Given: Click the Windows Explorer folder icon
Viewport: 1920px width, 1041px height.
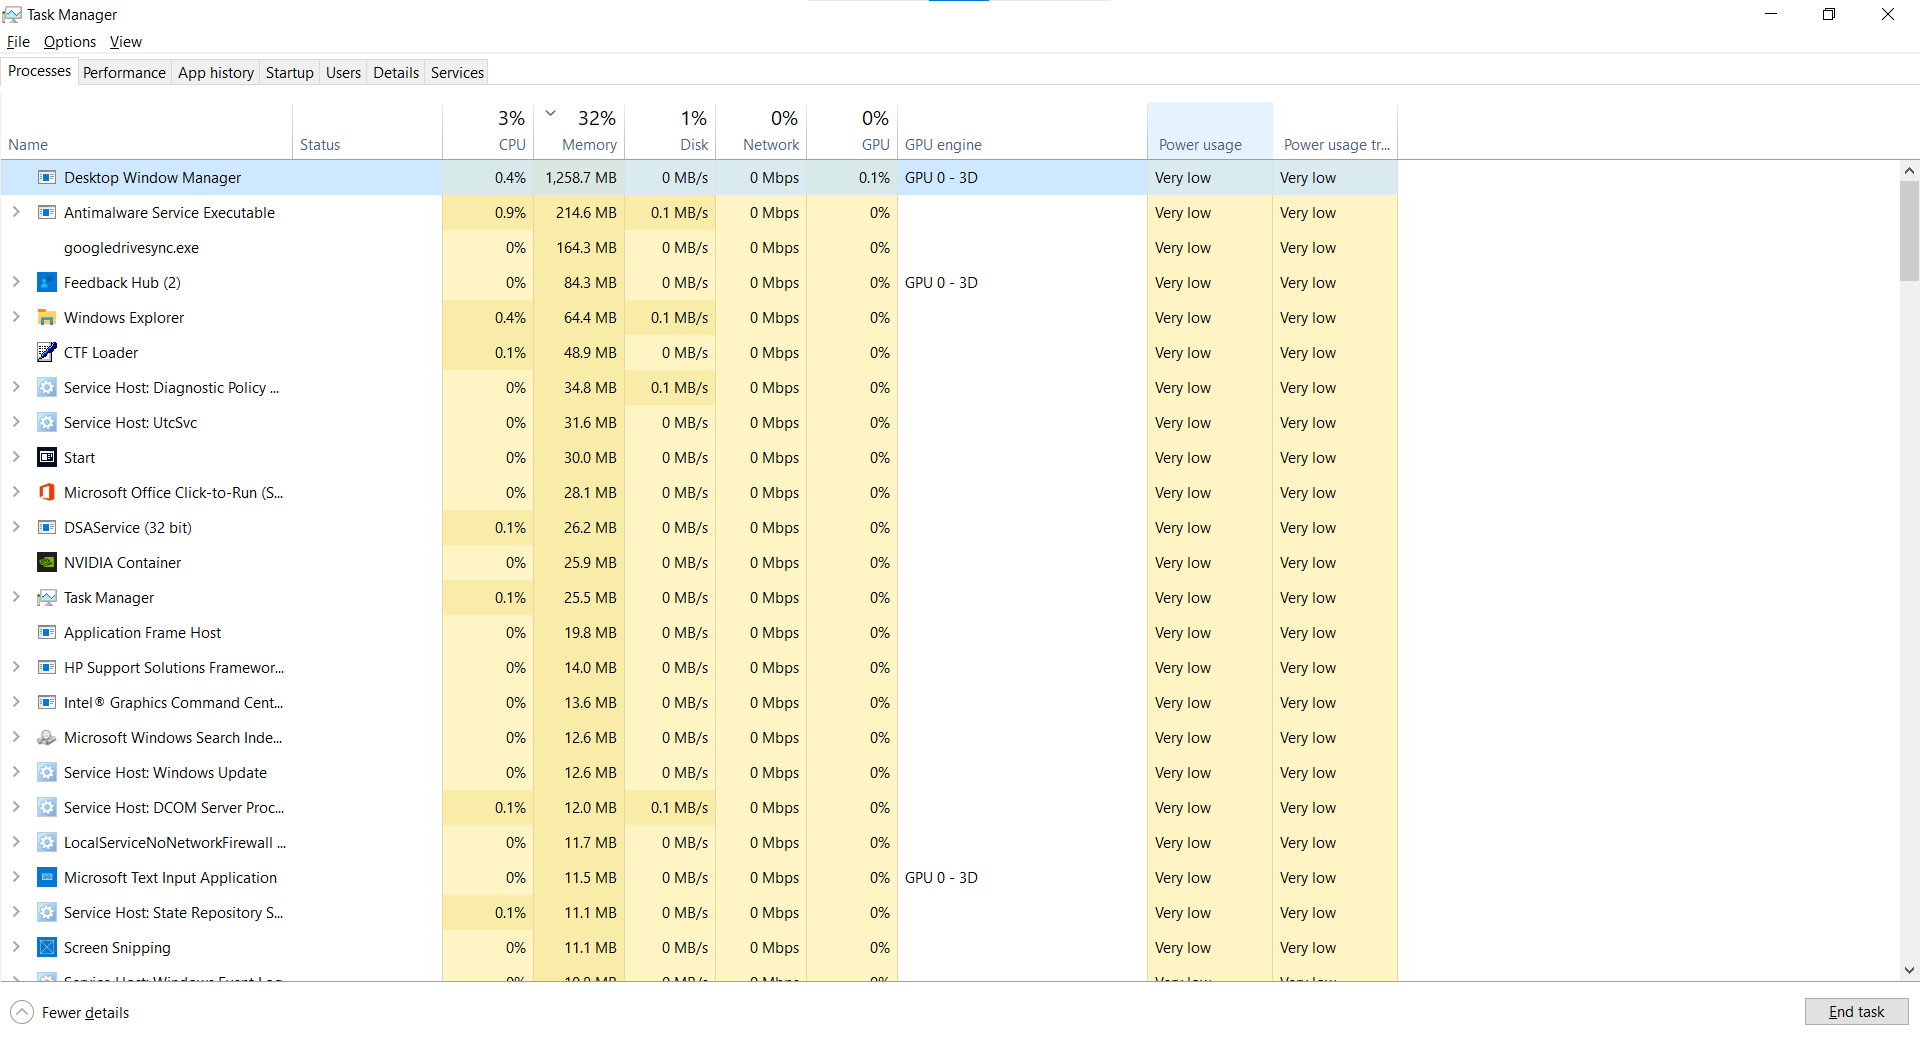Looking at the screenshot, I should pyautogui.click(x=46, y=318).
